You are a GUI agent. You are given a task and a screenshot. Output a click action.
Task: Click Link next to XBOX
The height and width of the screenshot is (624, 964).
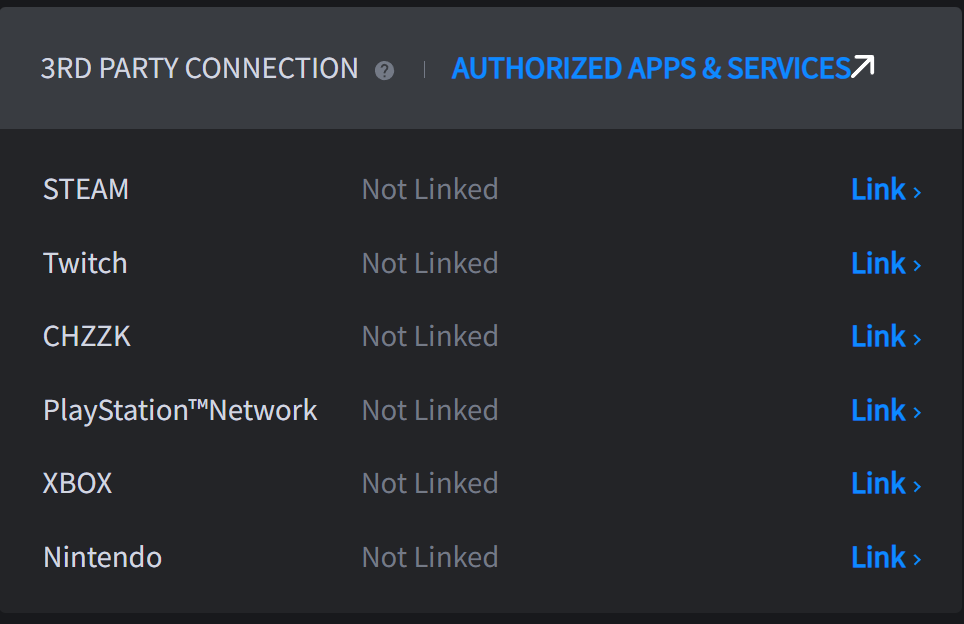click(x=878, y=483)
